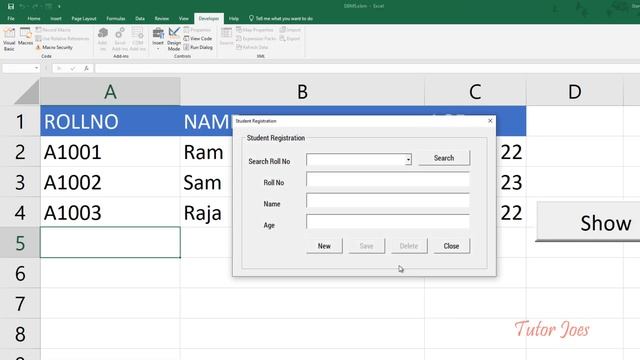Image resolution: width=640 pixels, height=360 pixels.
Task: Open the File menu
Action: pyautogui.click(x=11, y=18)
